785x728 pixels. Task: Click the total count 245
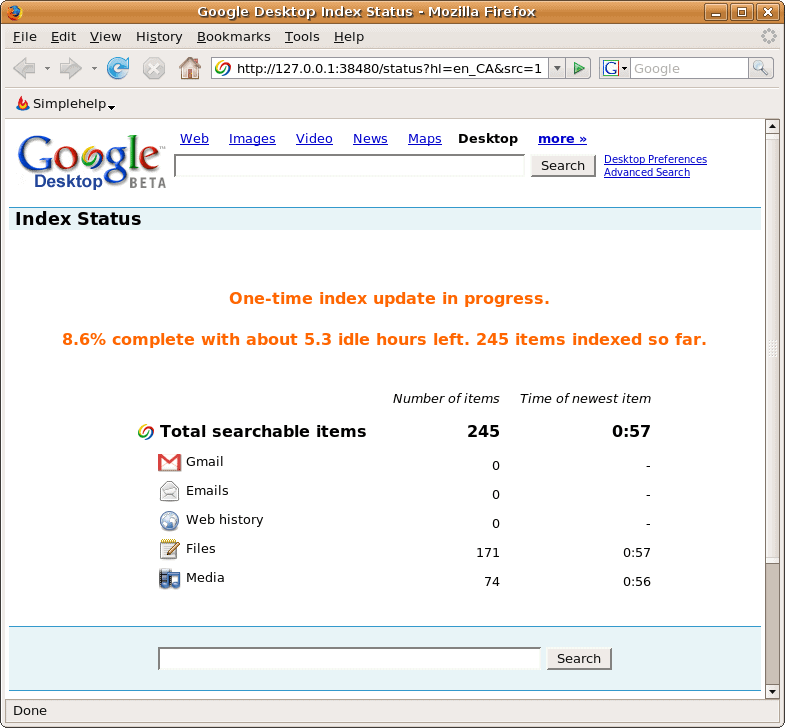pos(483,431)
